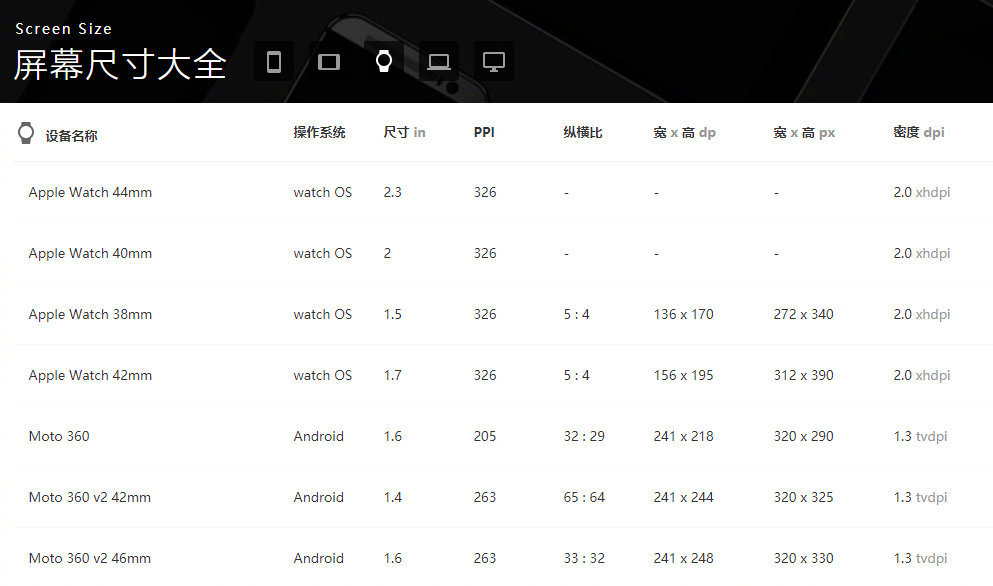The height and width of the screenshot is (586, 993).
Task: Click the 纵横比 column header
Action: coord(583,132)
